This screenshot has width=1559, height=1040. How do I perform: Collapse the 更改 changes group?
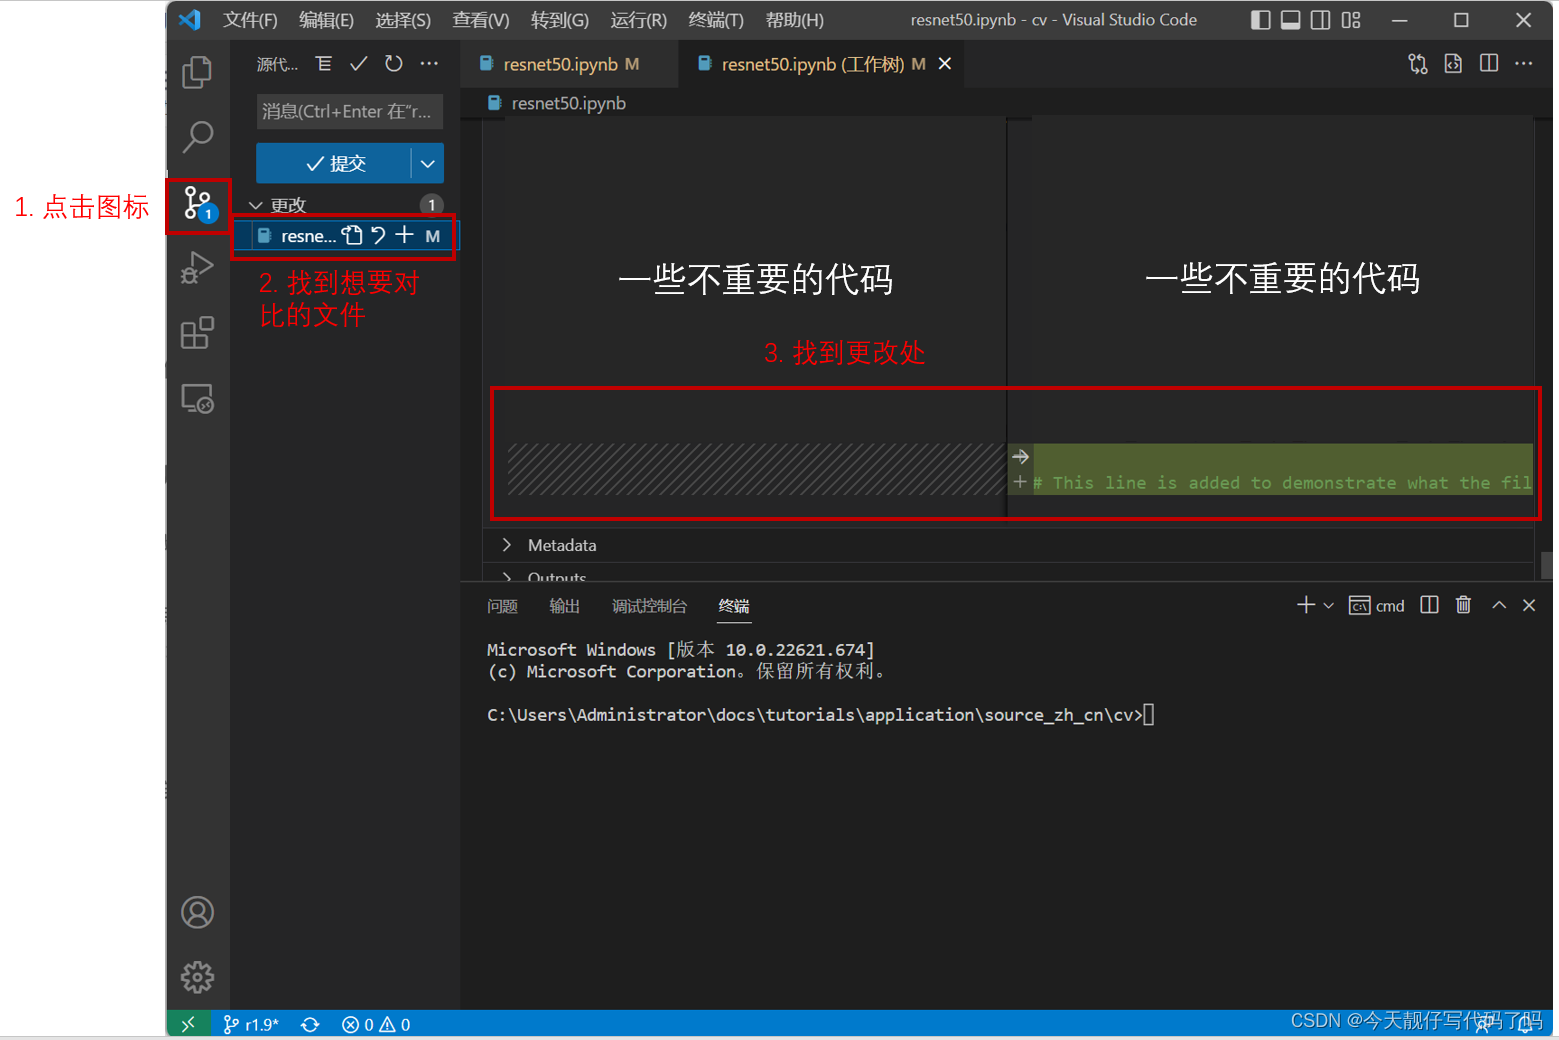coord(256,205)
